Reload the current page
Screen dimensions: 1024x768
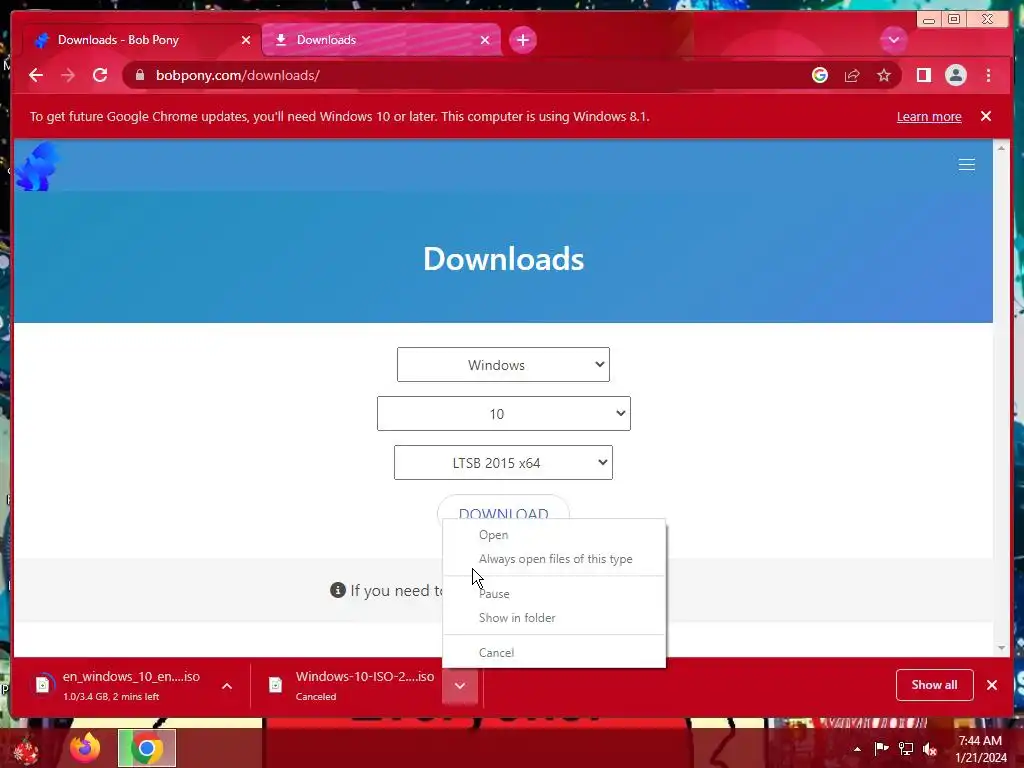click(100, 76)
